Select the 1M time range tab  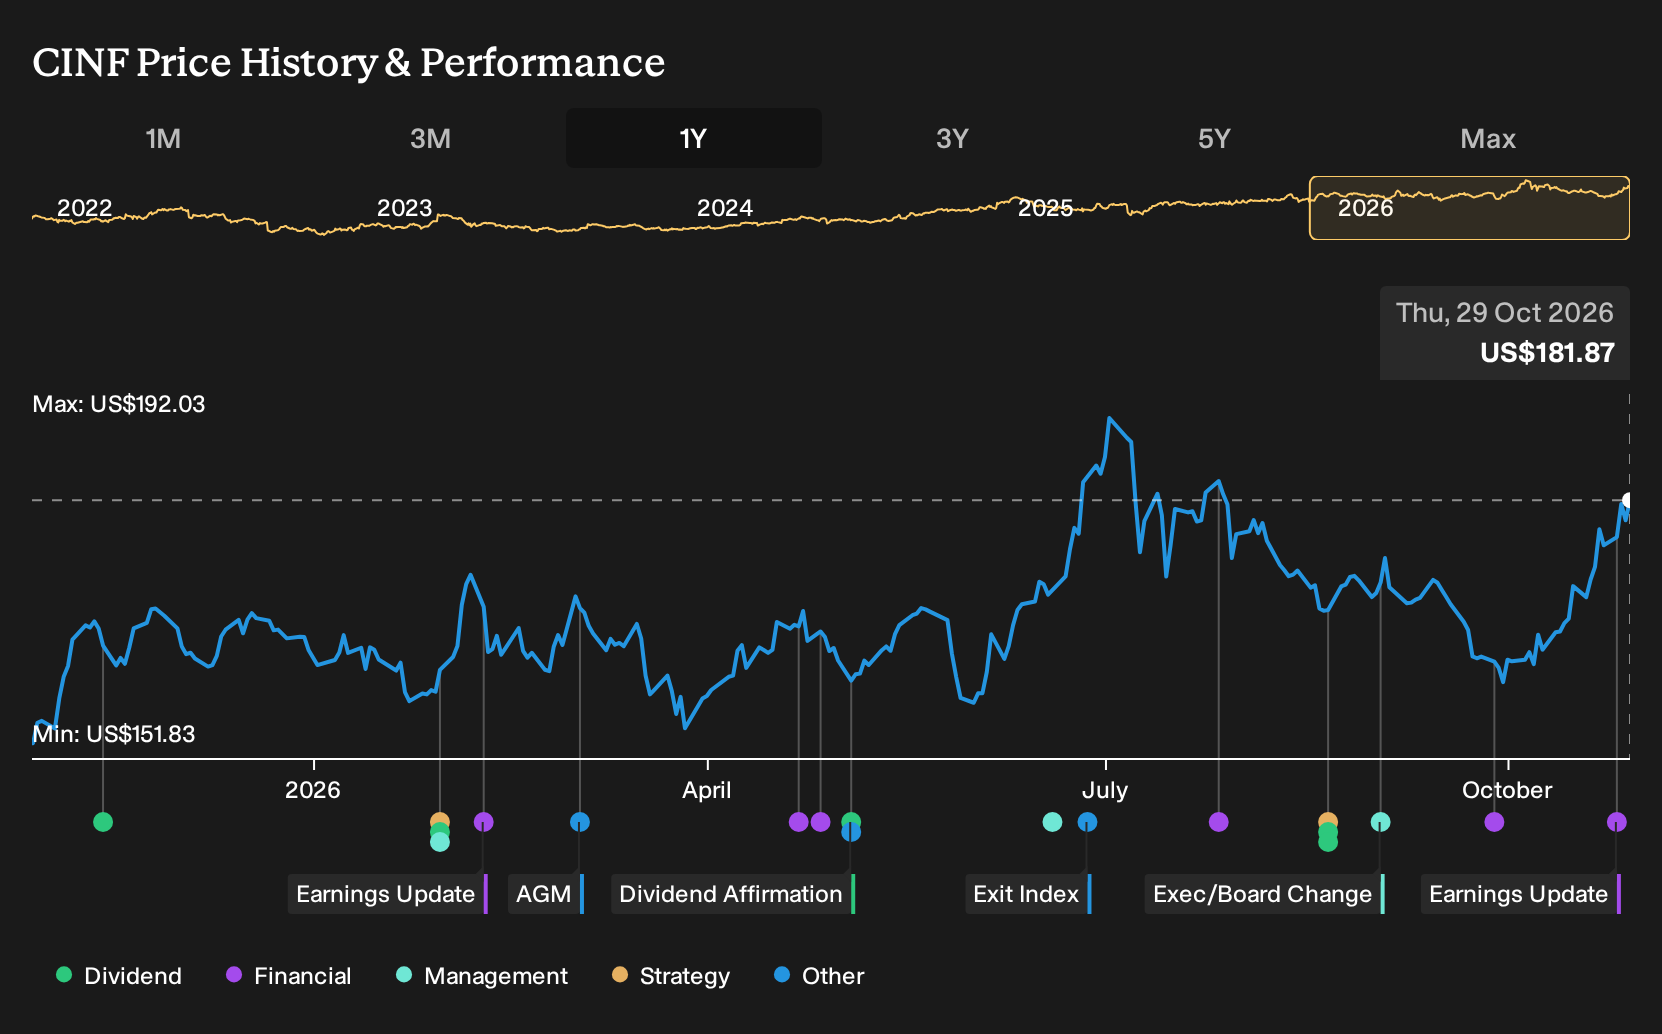(163, 138)
